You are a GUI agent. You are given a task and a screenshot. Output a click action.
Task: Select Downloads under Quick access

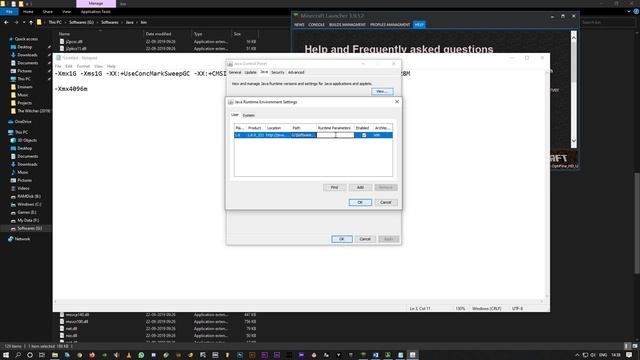coord(27,55)
